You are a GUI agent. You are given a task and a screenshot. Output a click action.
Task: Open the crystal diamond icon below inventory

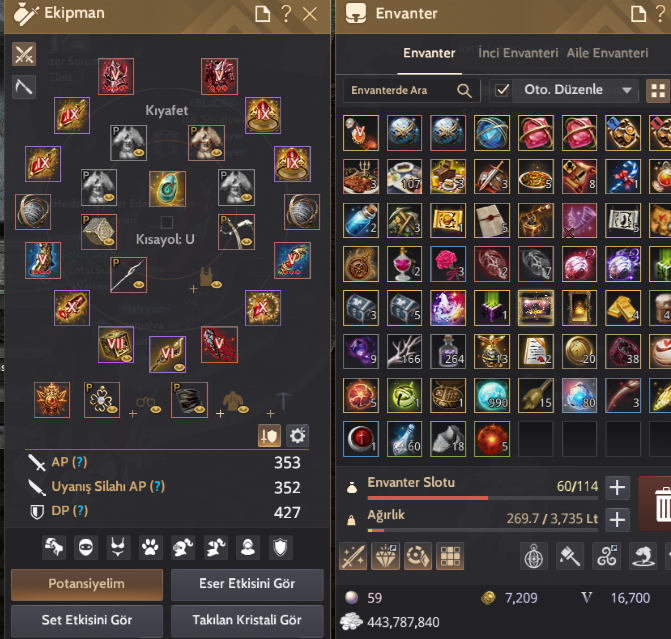386,556
